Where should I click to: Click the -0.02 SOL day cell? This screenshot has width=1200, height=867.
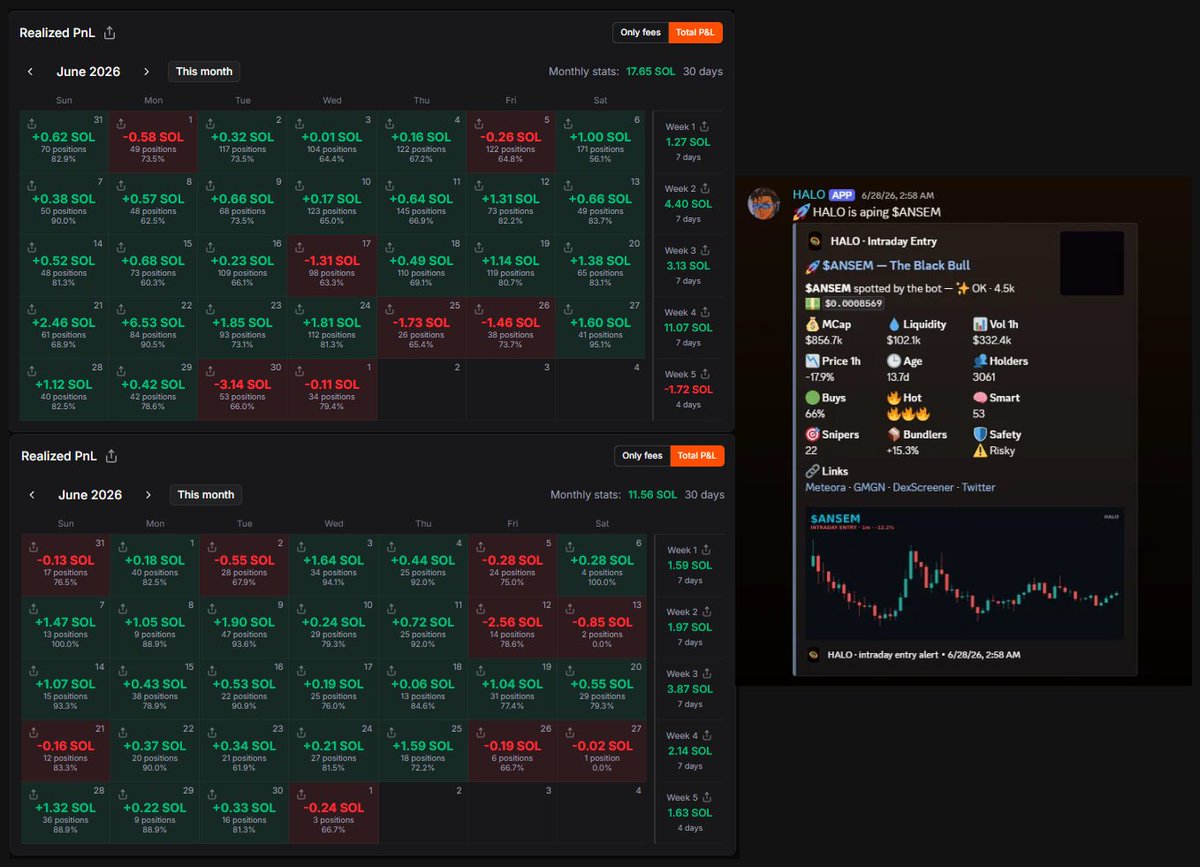click(x=602, y=752)
